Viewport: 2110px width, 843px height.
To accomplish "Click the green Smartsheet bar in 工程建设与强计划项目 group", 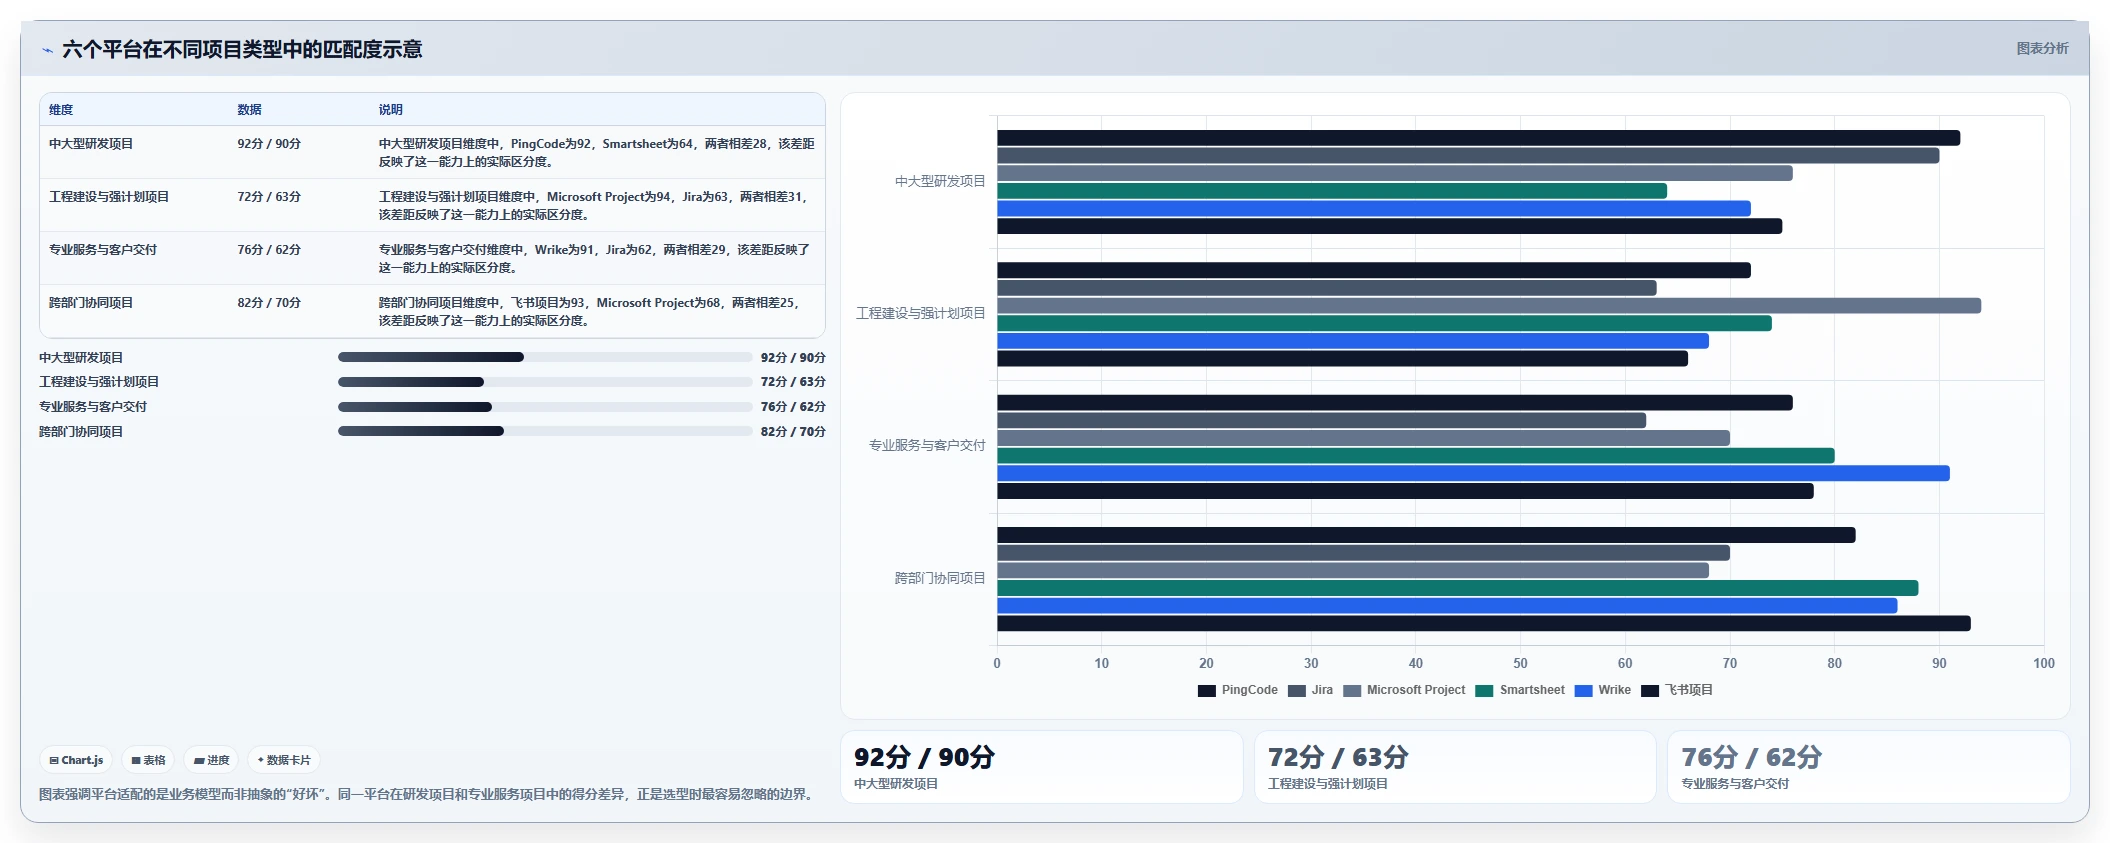I will (1384, 324).
